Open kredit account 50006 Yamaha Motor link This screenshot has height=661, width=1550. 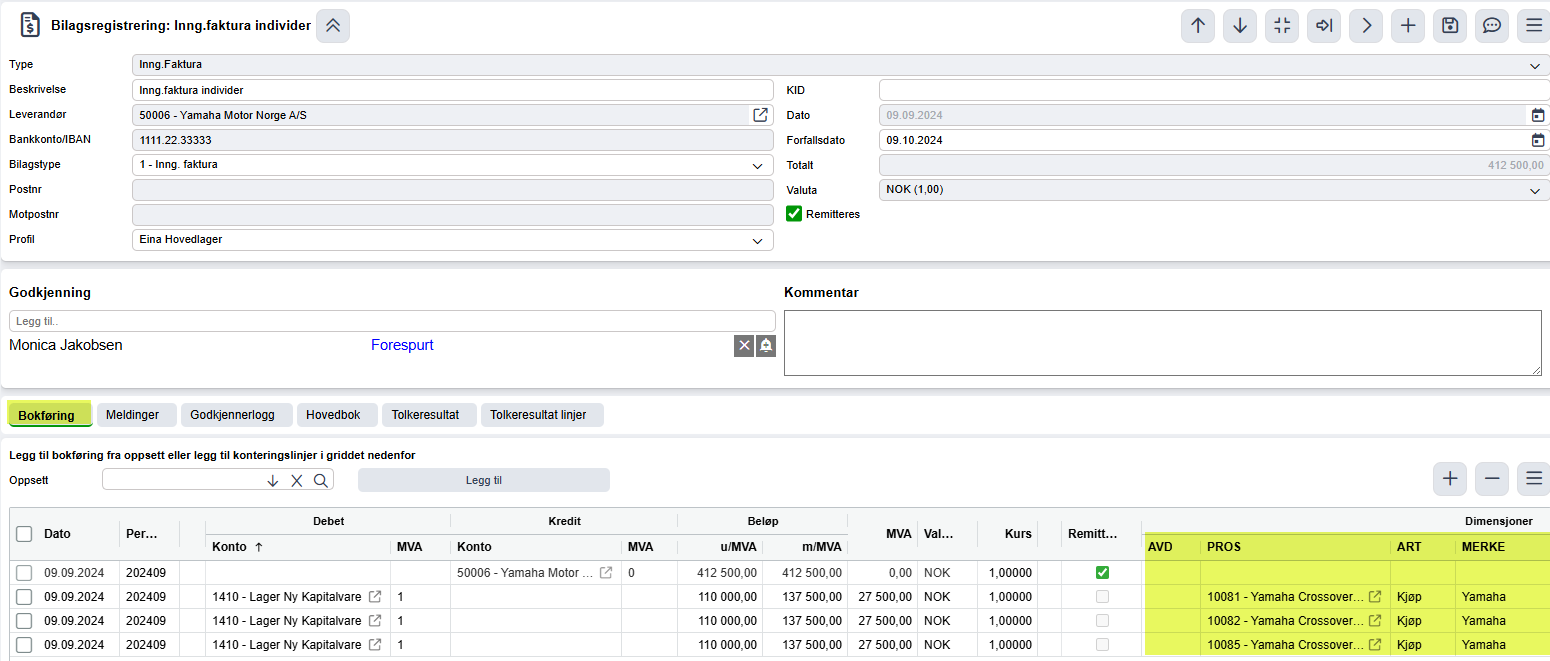coord(605,573)
